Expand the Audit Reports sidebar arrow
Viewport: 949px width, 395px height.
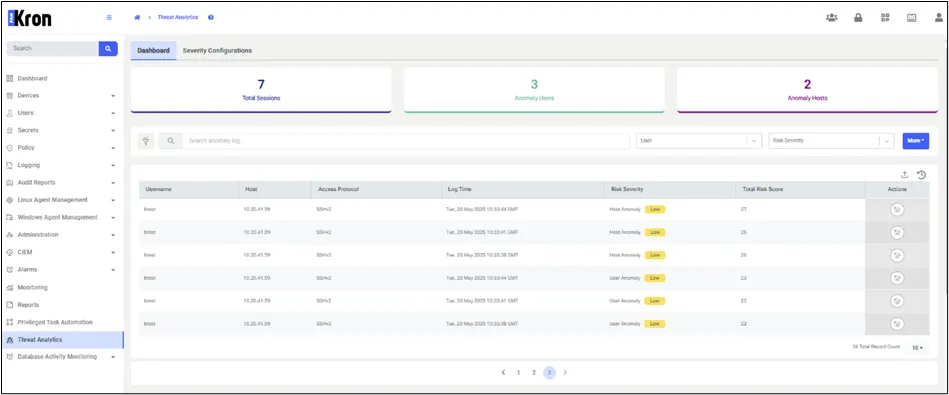pos(113,183)
